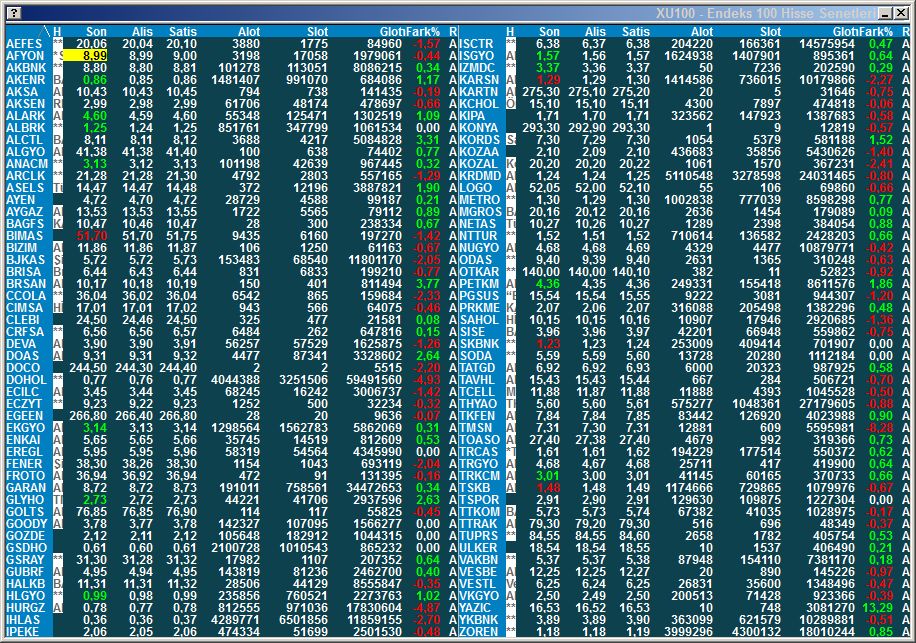Click the question mark help icon

[14, 13]
